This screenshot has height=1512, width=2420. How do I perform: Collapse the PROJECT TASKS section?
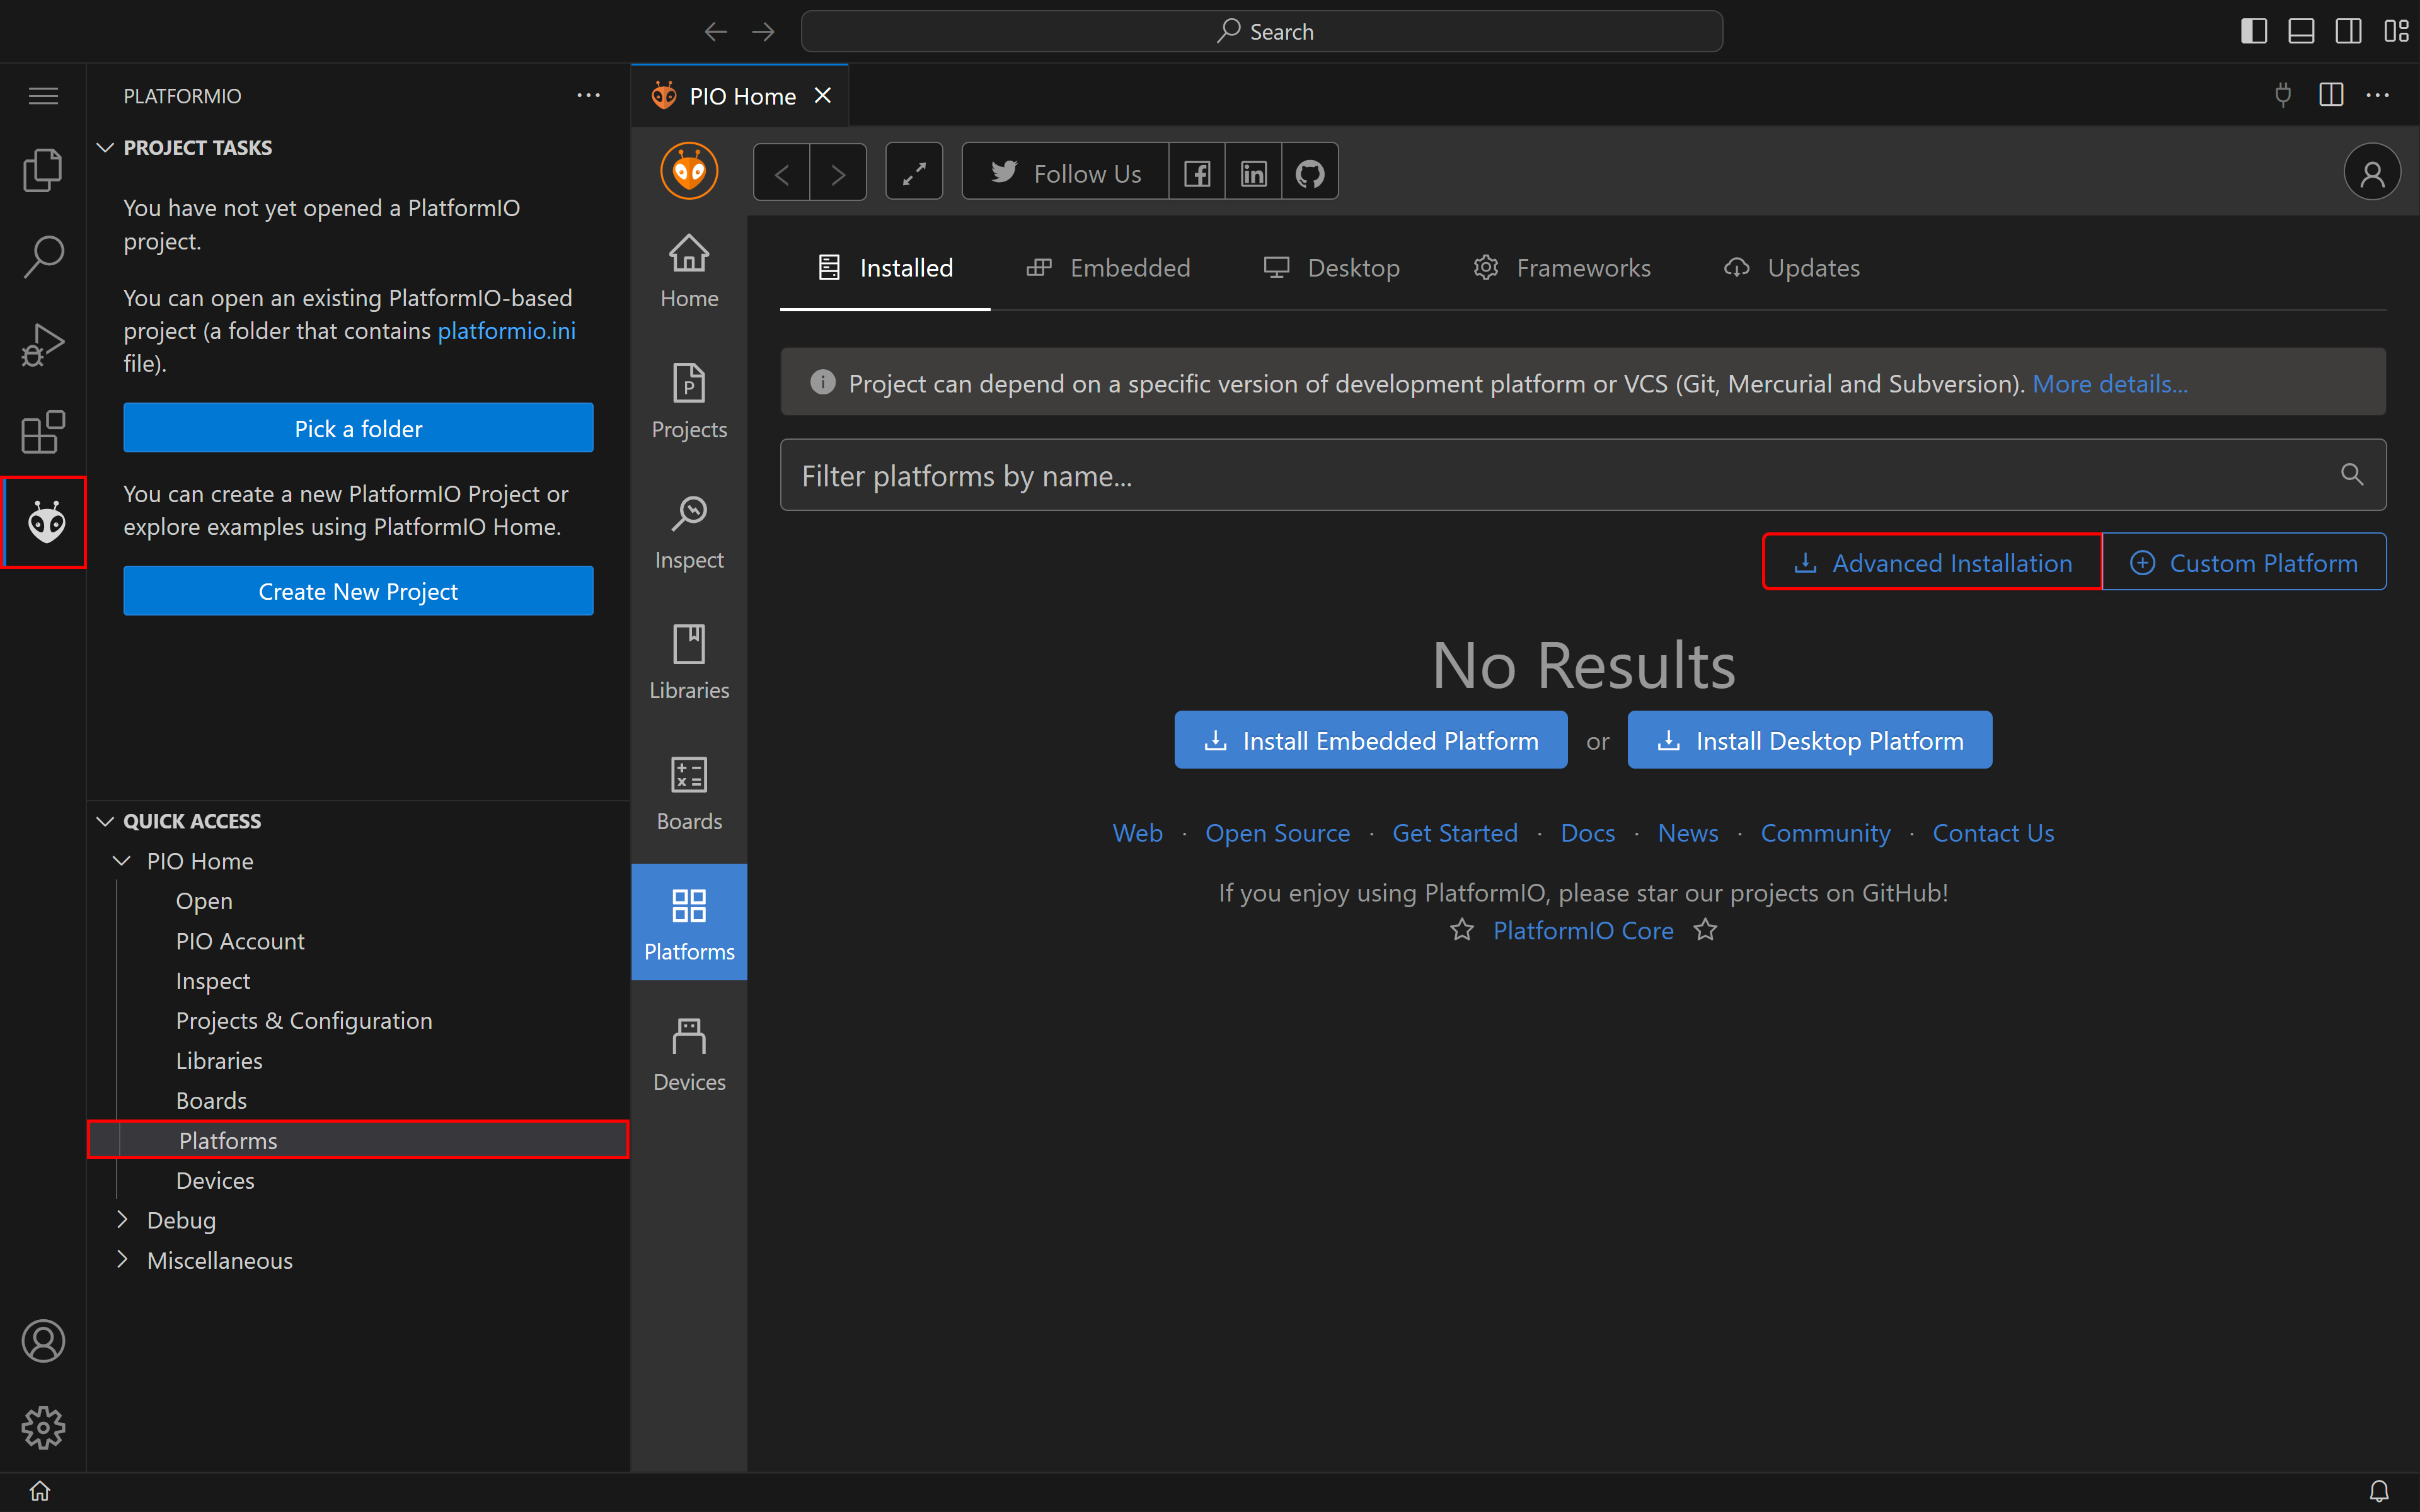197,148
